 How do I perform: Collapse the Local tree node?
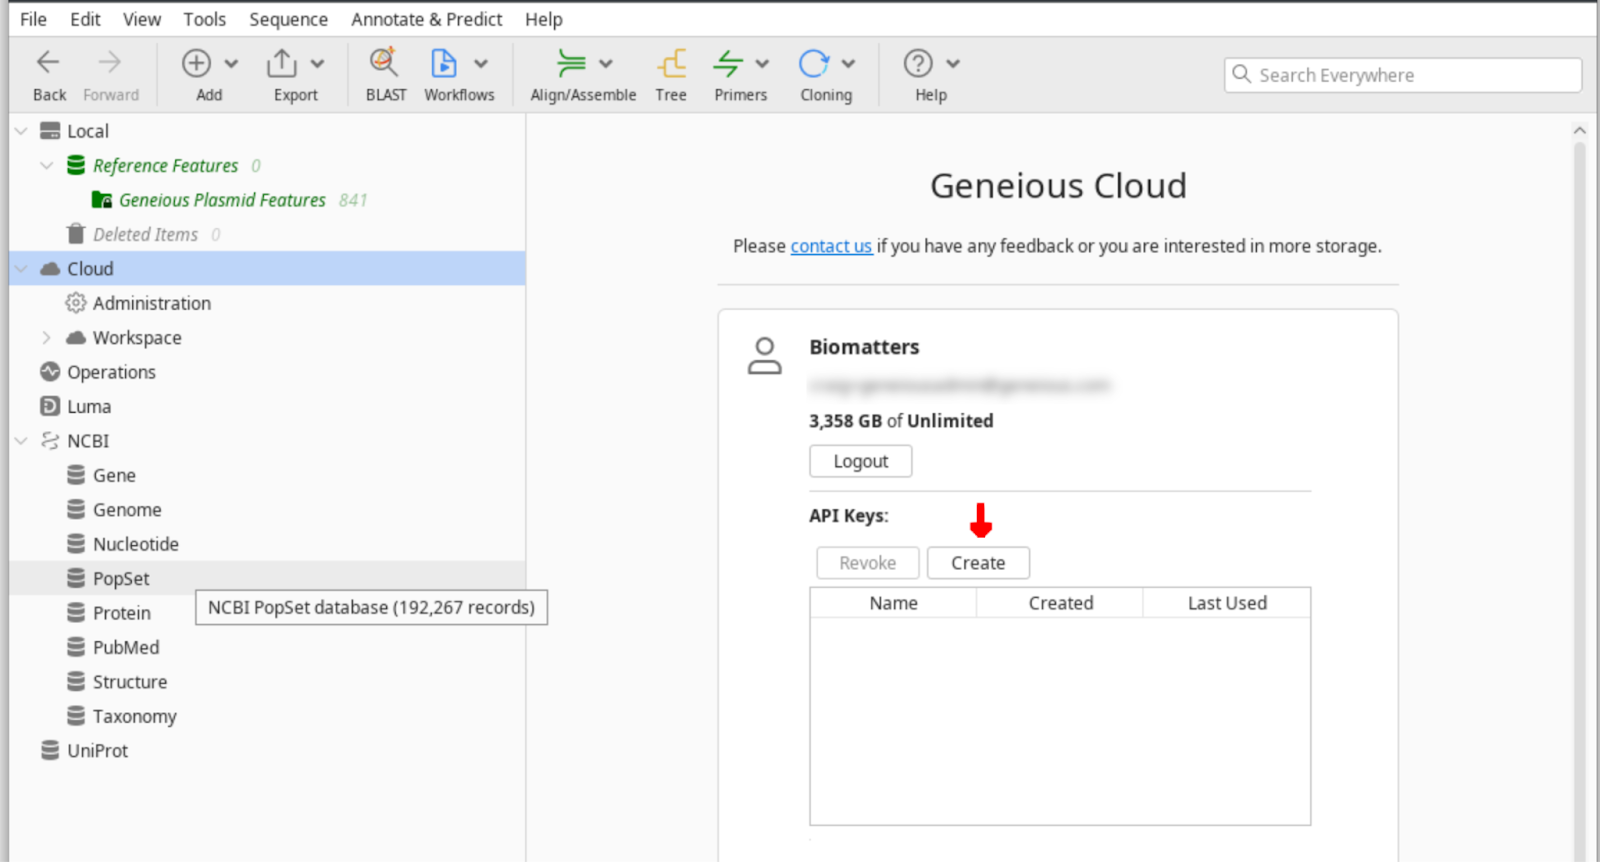click(x=21, y=131)
